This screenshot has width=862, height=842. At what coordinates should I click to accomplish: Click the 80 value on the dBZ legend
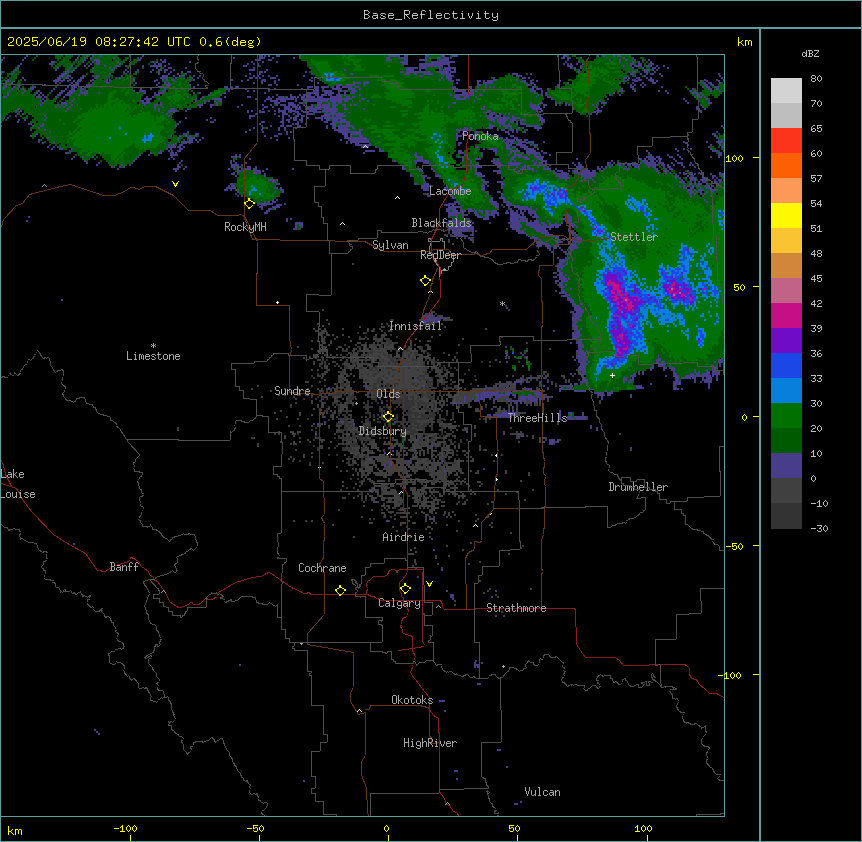point(816,79)
